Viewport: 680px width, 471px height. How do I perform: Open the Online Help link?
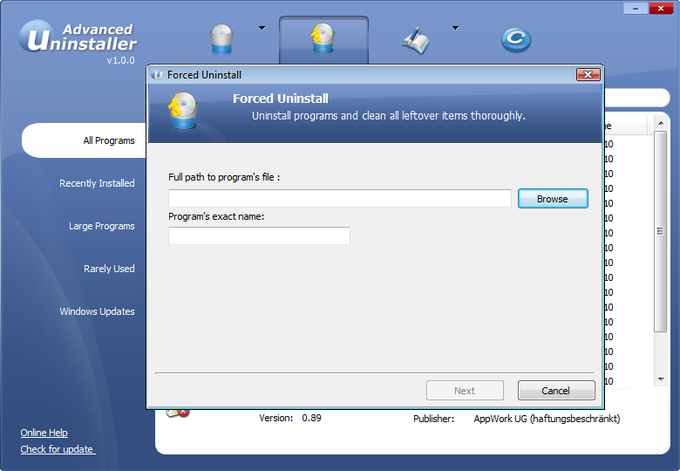(x=44, y=432)
